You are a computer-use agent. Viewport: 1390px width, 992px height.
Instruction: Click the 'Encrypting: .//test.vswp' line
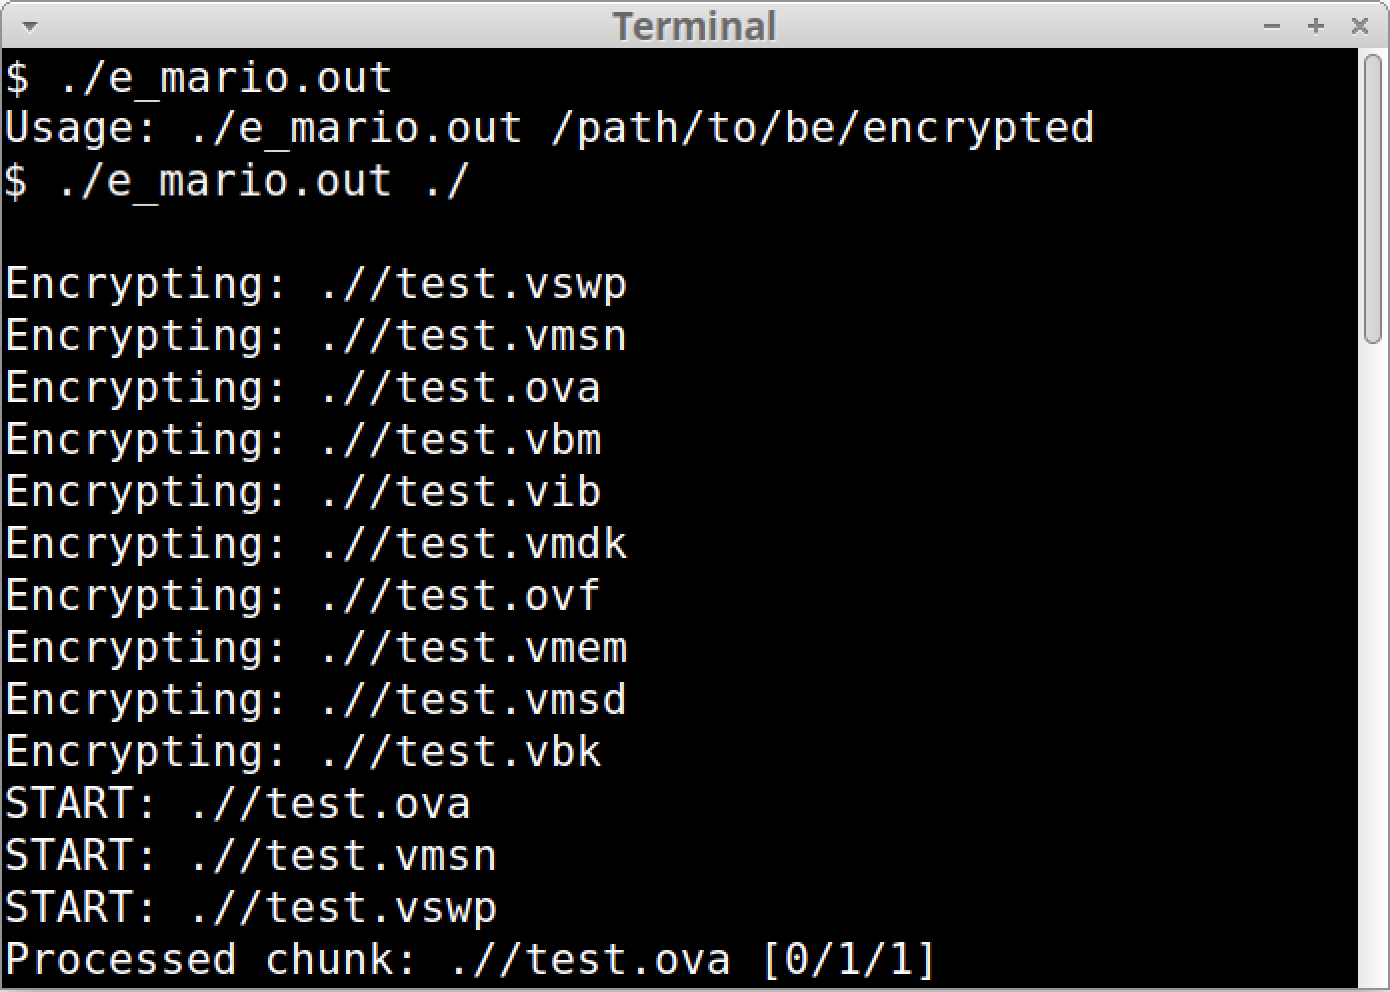pyautogui.click(x=315, y=285)
